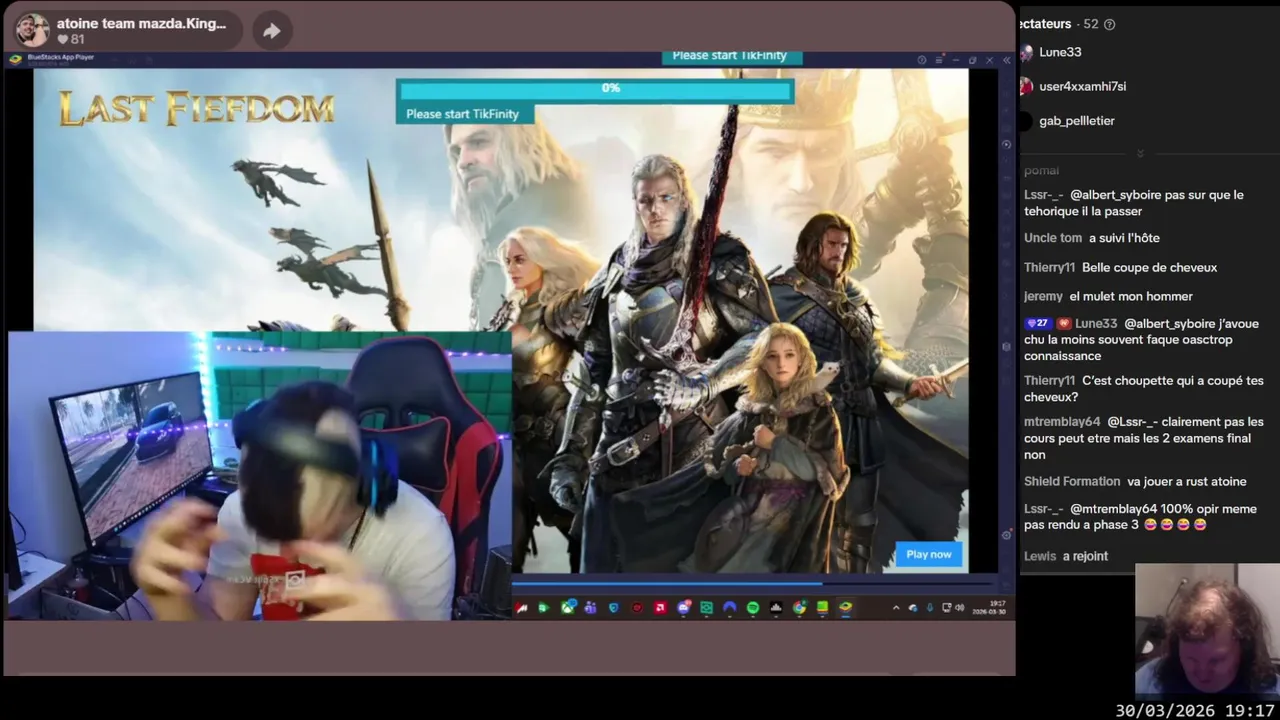Open Discord from the taskbar

click(x=684, y=608)
